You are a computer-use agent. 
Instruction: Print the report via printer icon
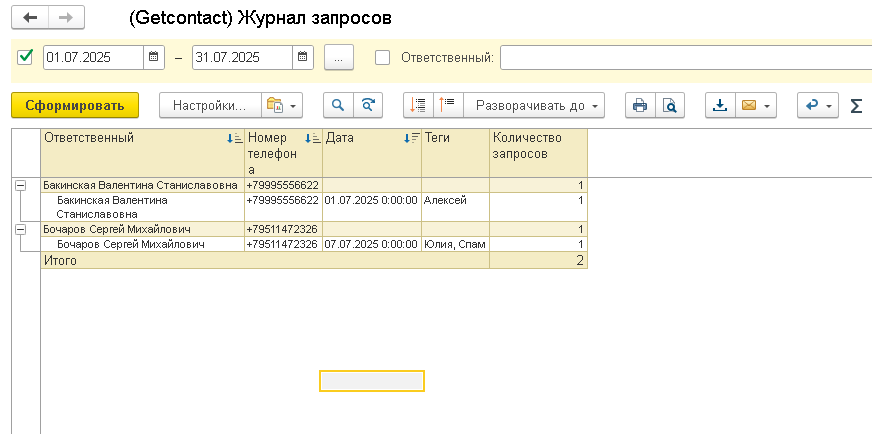[x=640, y=105]
